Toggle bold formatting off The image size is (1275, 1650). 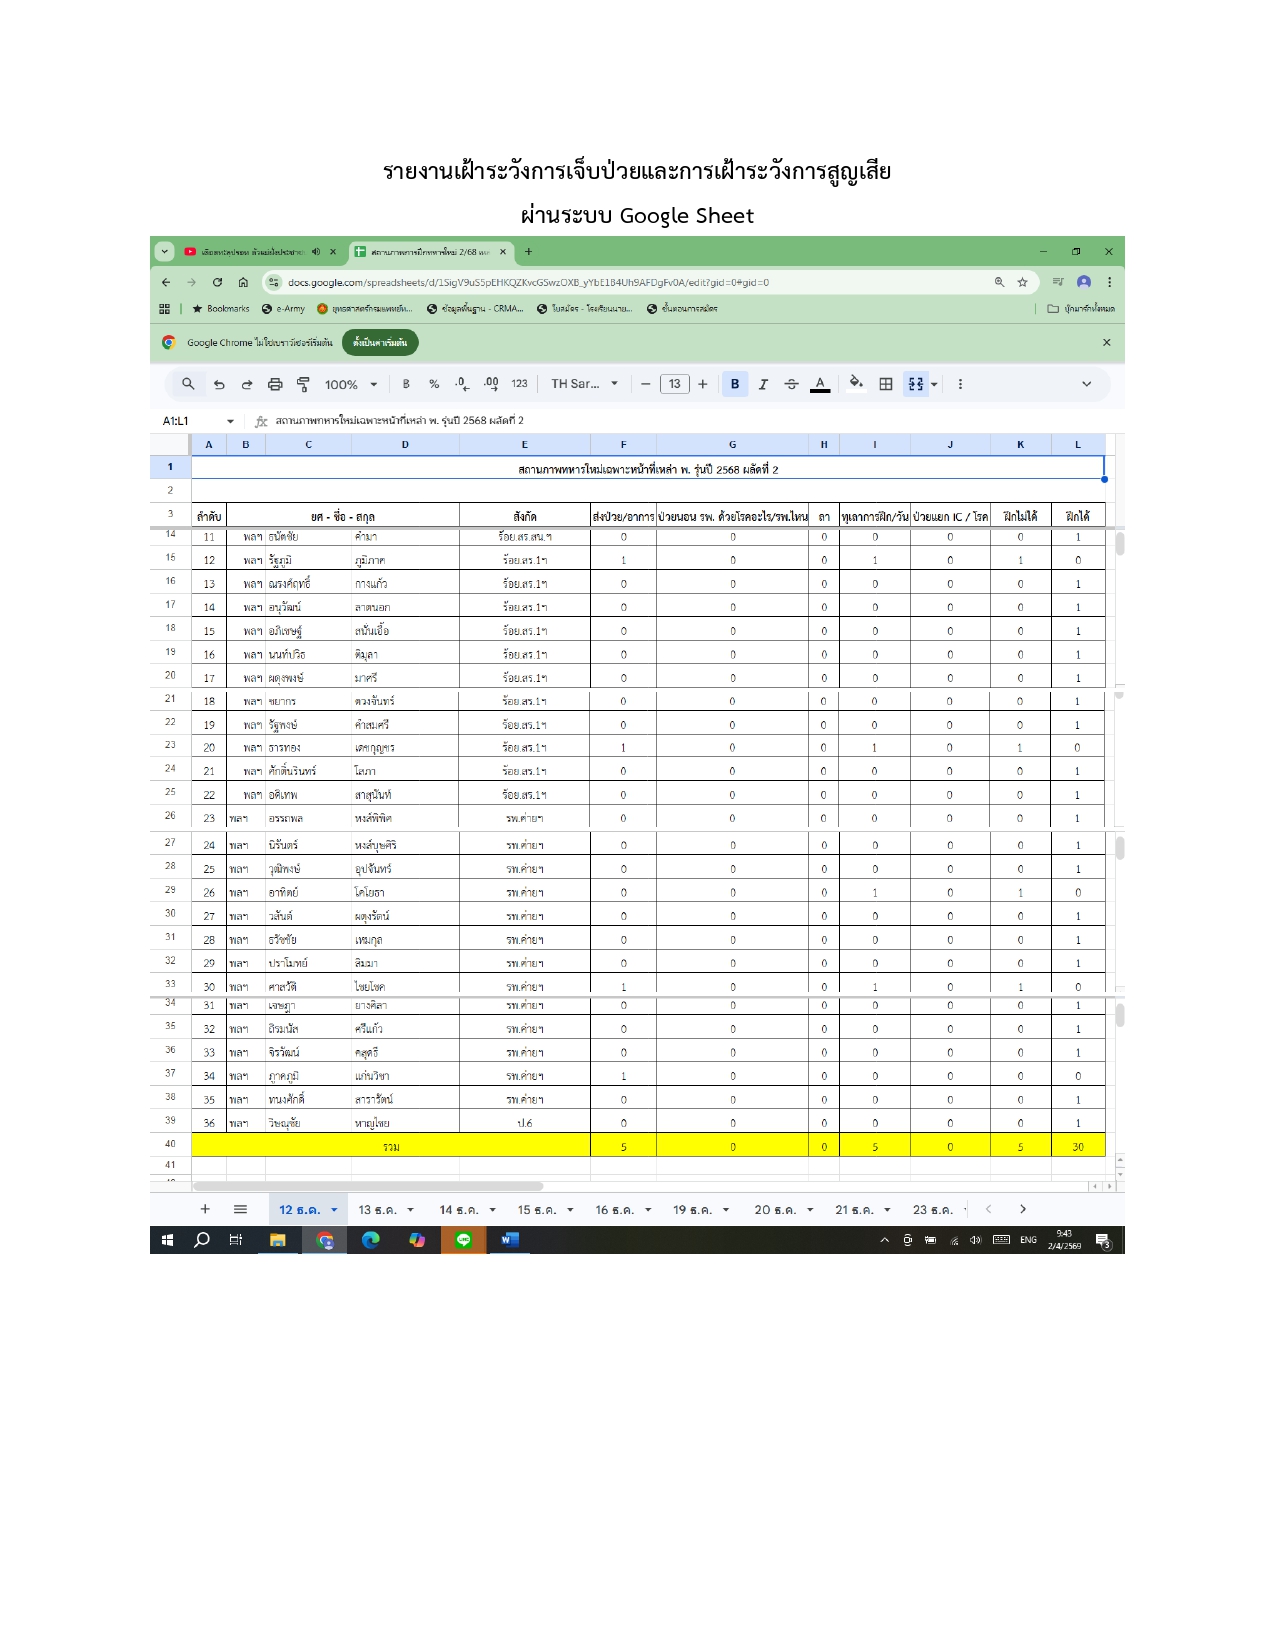point(735,384)
